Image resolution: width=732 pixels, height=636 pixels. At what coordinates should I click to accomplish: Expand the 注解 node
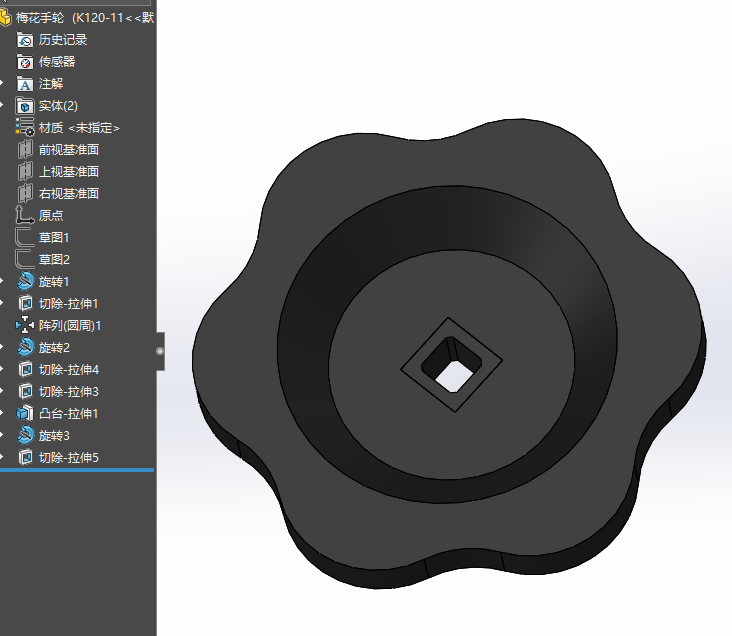click(x=2, y=84)
